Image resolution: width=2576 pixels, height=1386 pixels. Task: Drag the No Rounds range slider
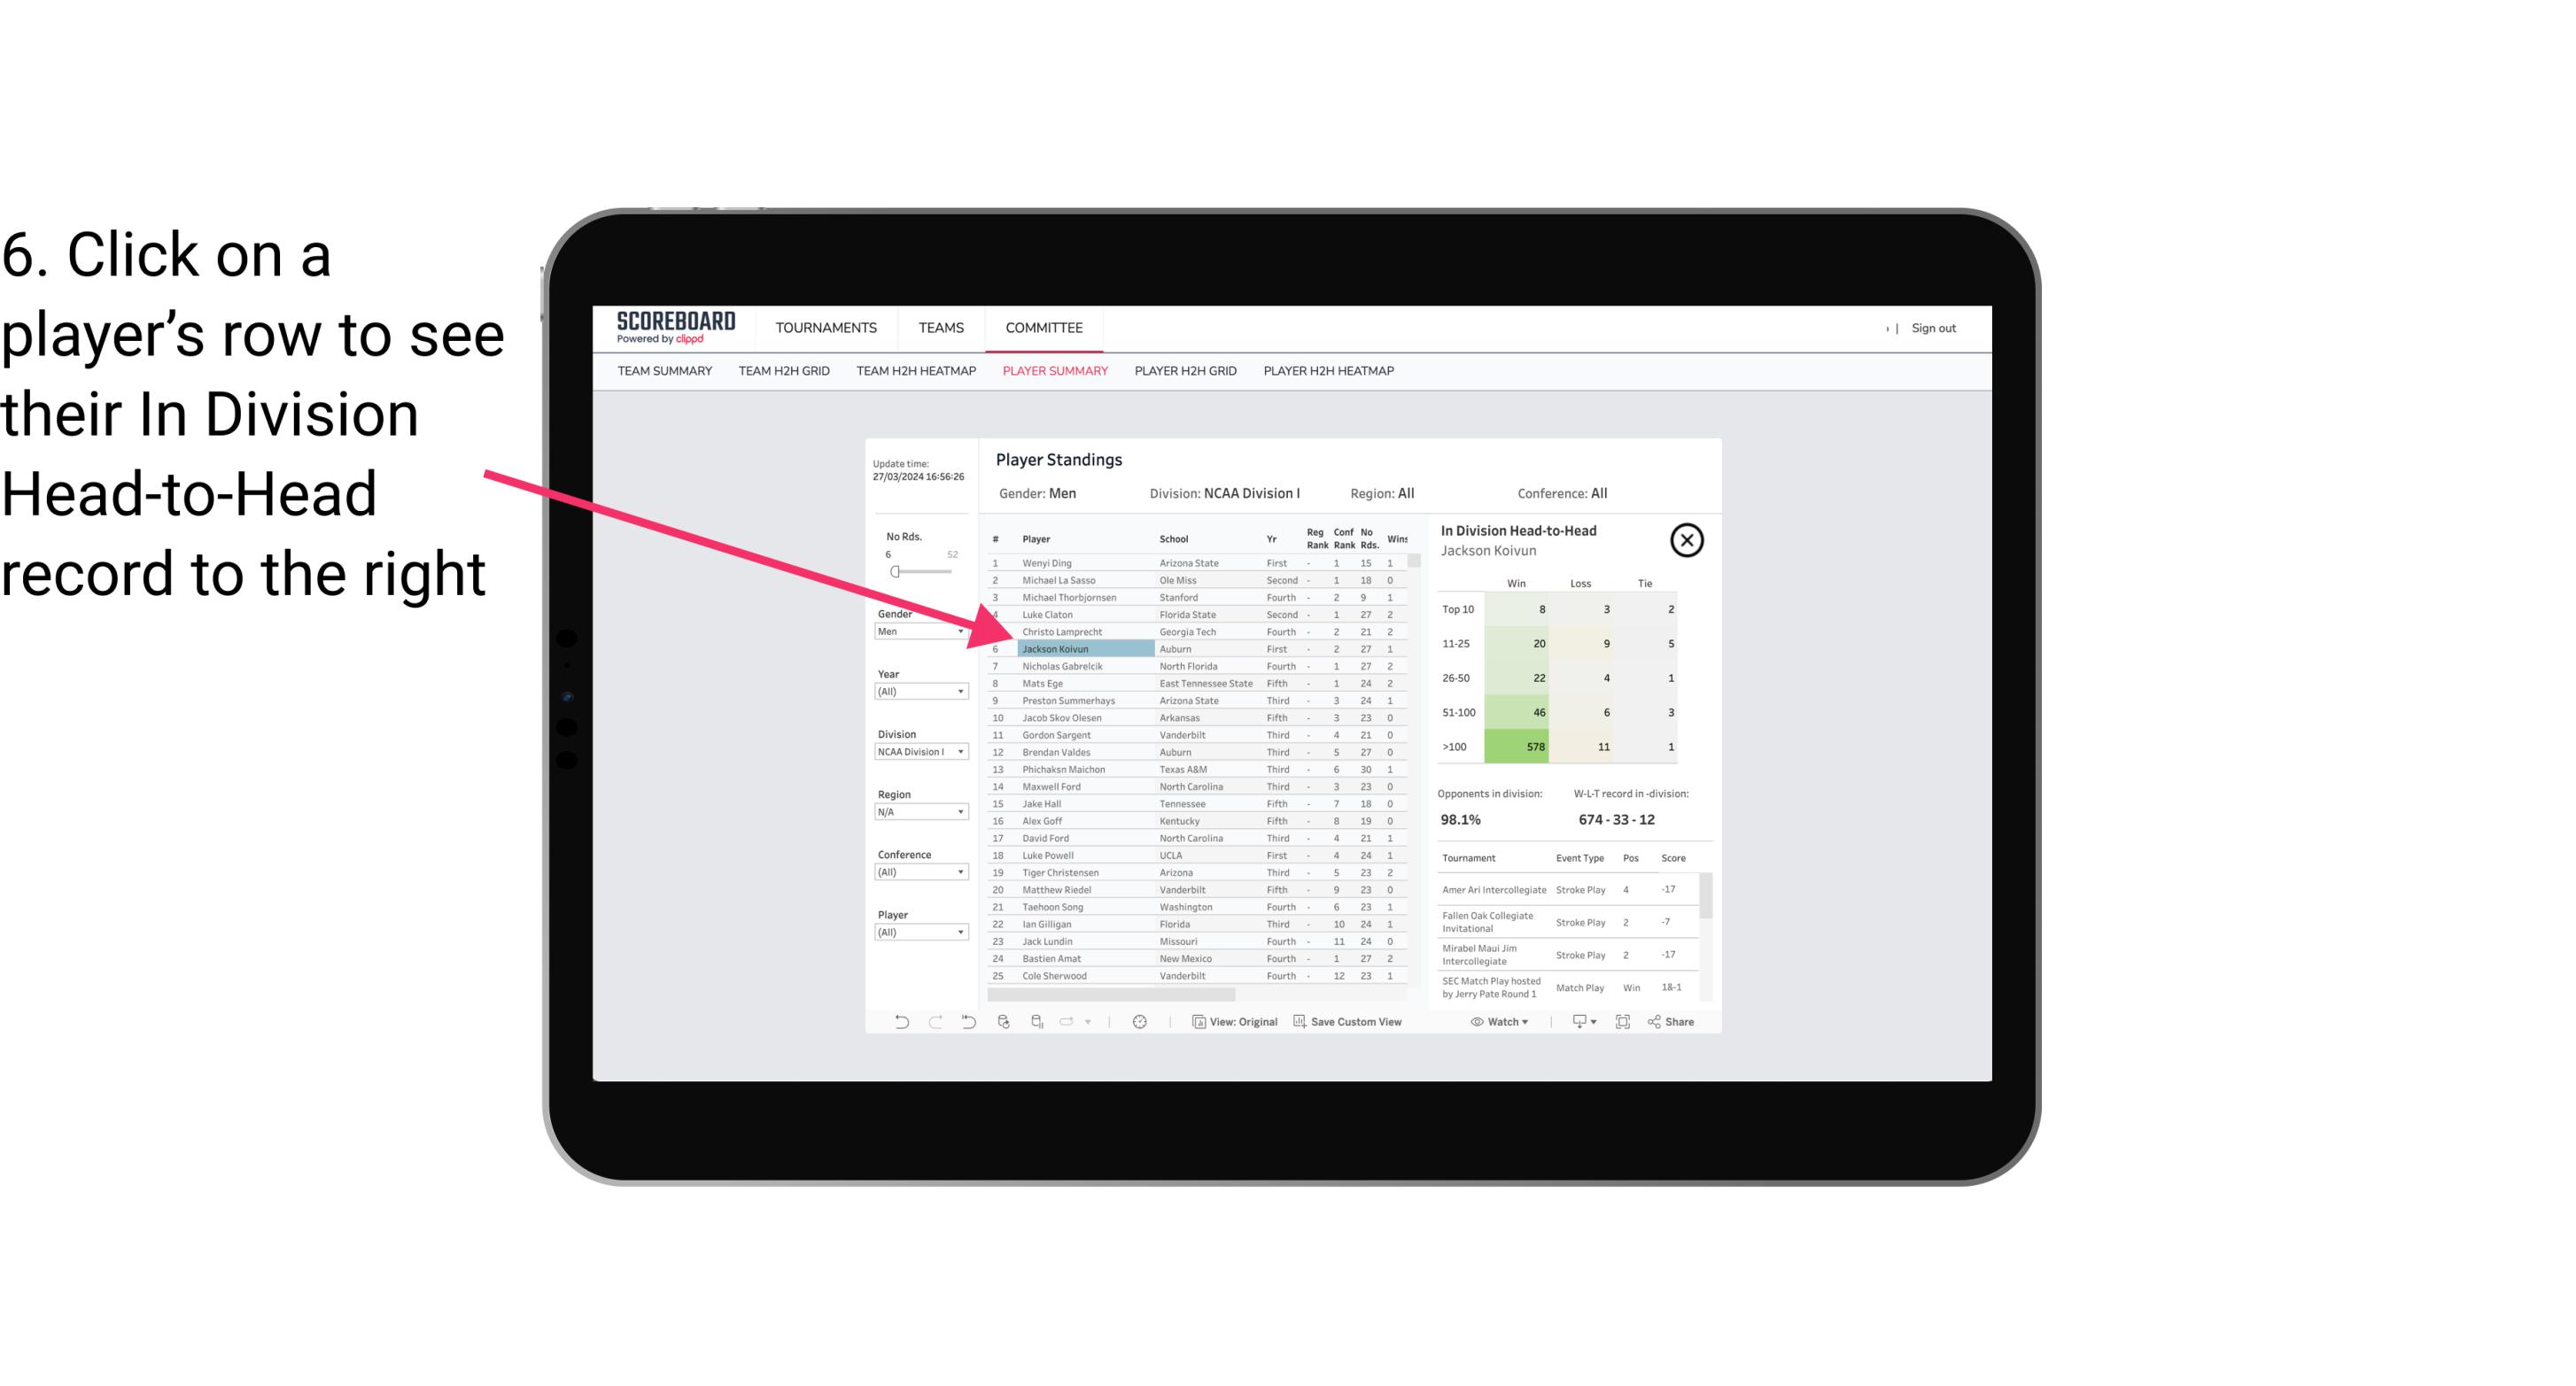[x=895, y=570]
